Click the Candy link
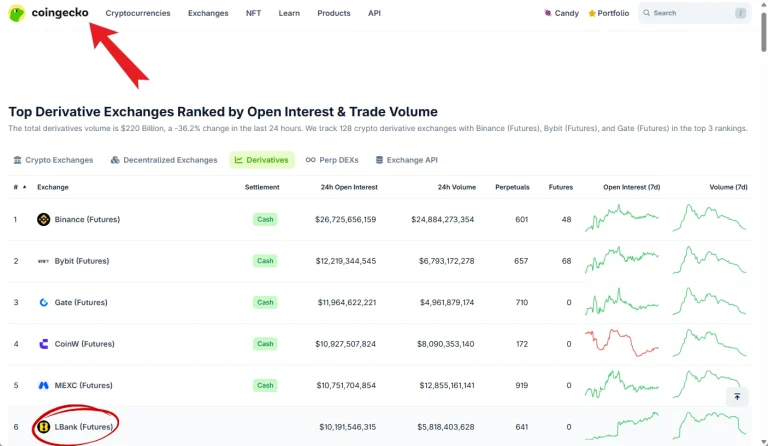Viewport: 768px width, 446px height. point(566,13)
